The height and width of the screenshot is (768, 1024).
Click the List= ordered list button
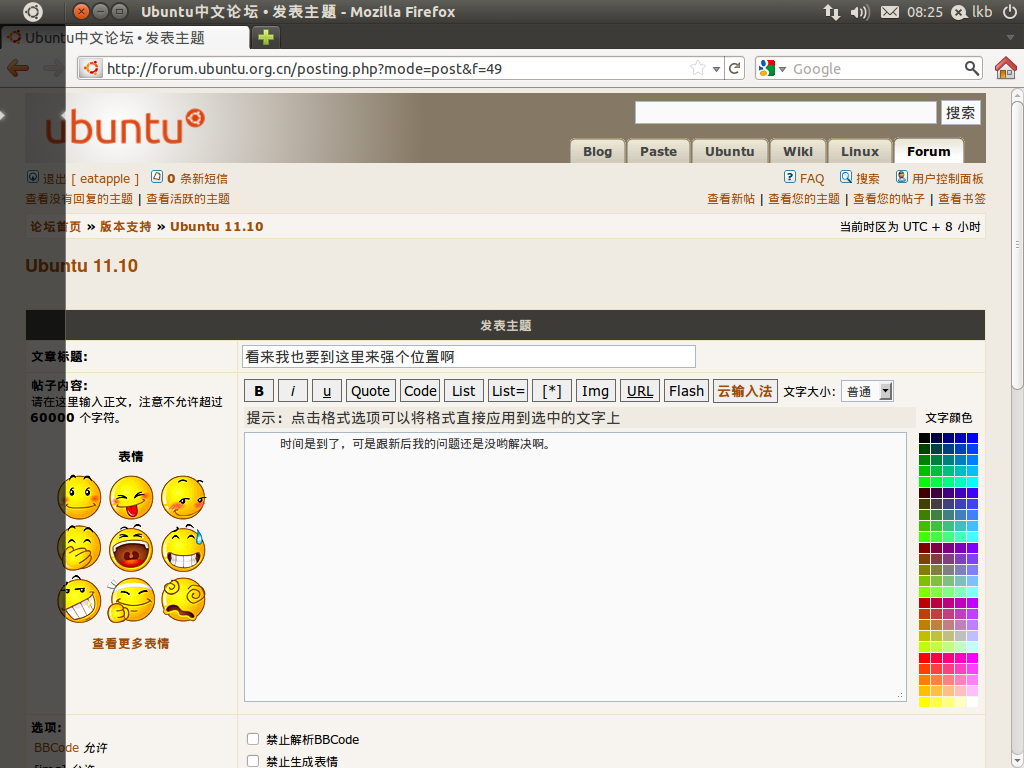tap(508, 391)
